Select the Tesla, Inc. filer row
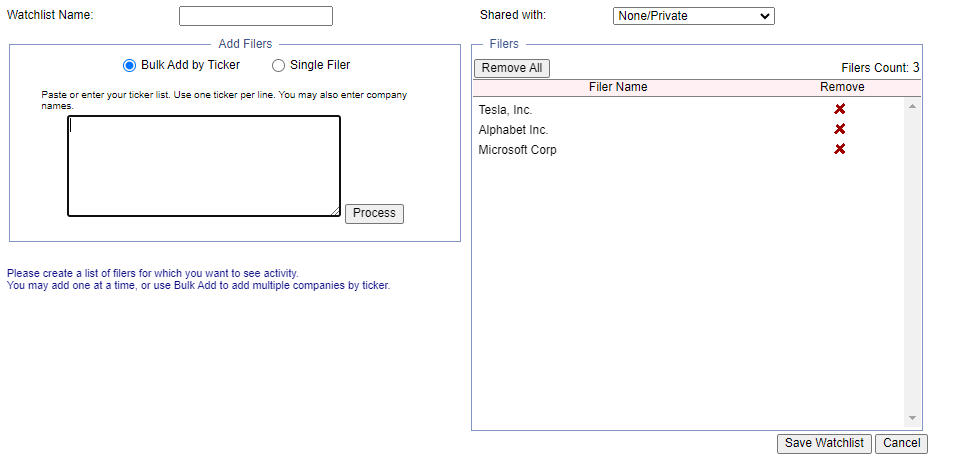The image size is (959, 473). pyautogui.click(x=506, y=110)
